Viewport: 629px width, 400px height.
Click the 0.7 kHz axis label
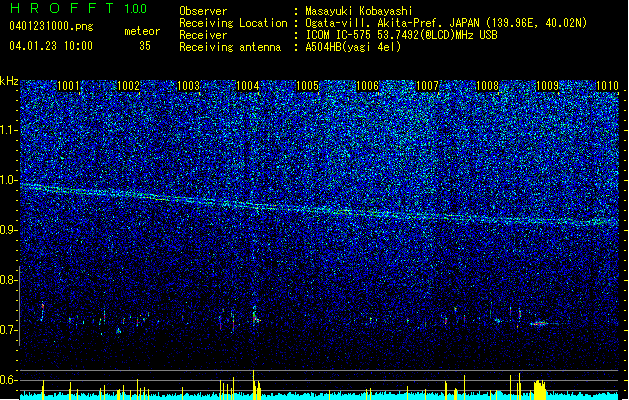coord(8,330)
